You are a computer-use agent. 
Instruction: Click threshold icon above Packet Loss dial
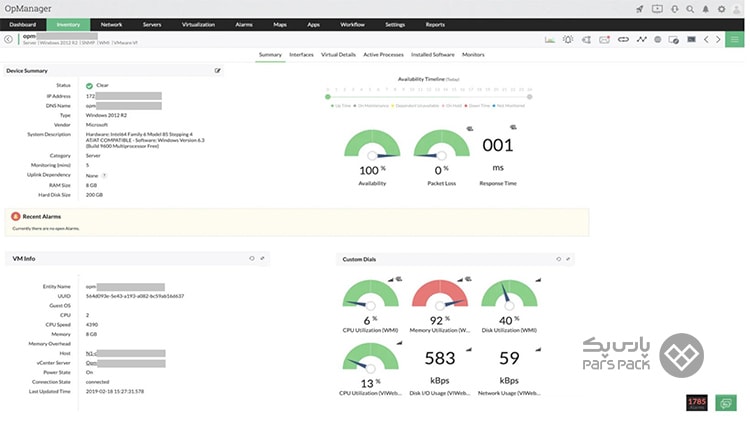(x=470, y=128)
